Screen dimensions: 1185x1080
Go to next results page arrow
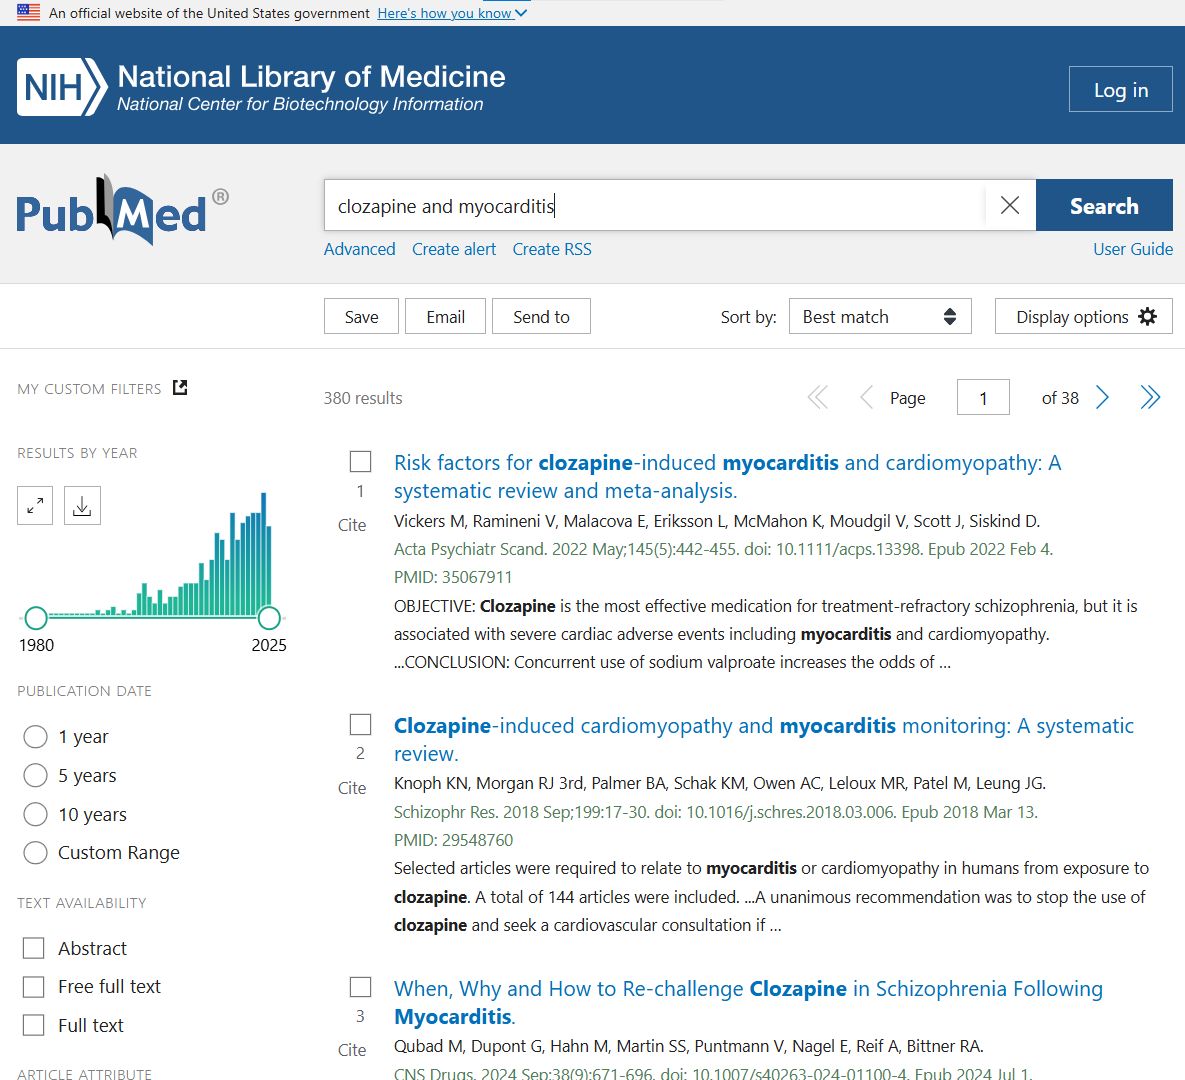coord(1103,397)
